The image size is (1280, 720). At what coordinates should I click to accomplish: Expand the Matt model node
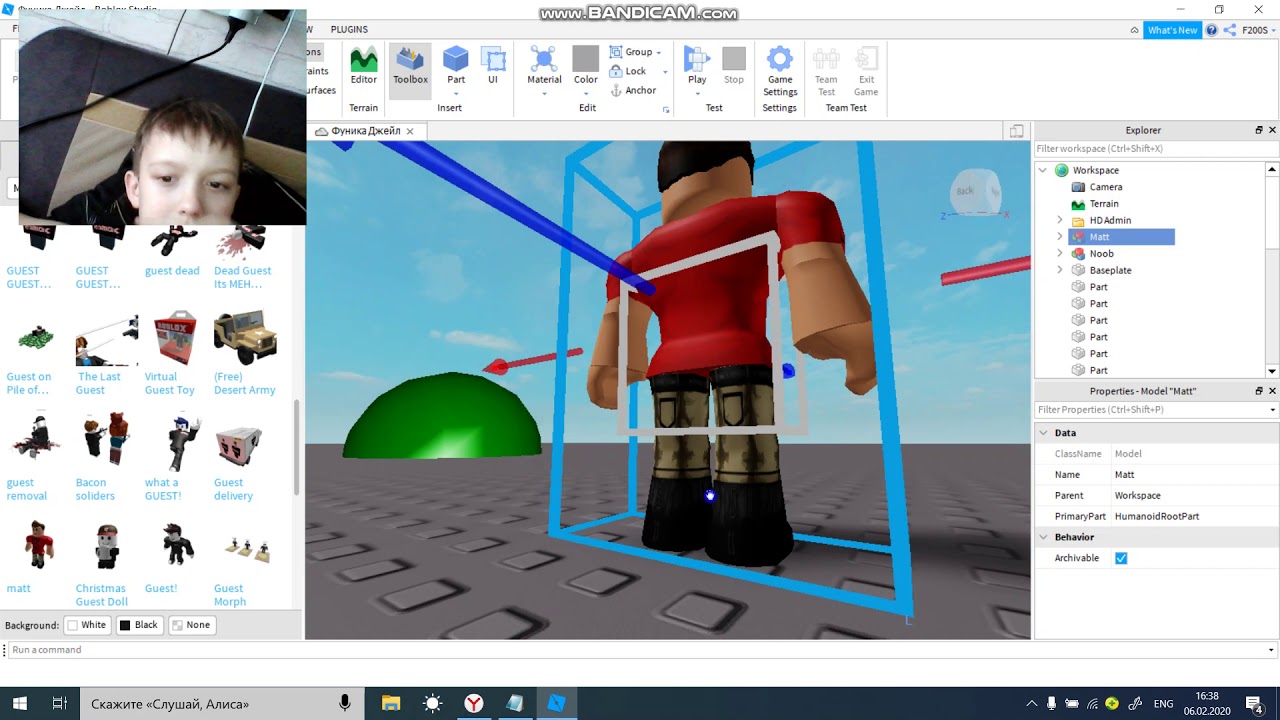tap(1060, 237)
